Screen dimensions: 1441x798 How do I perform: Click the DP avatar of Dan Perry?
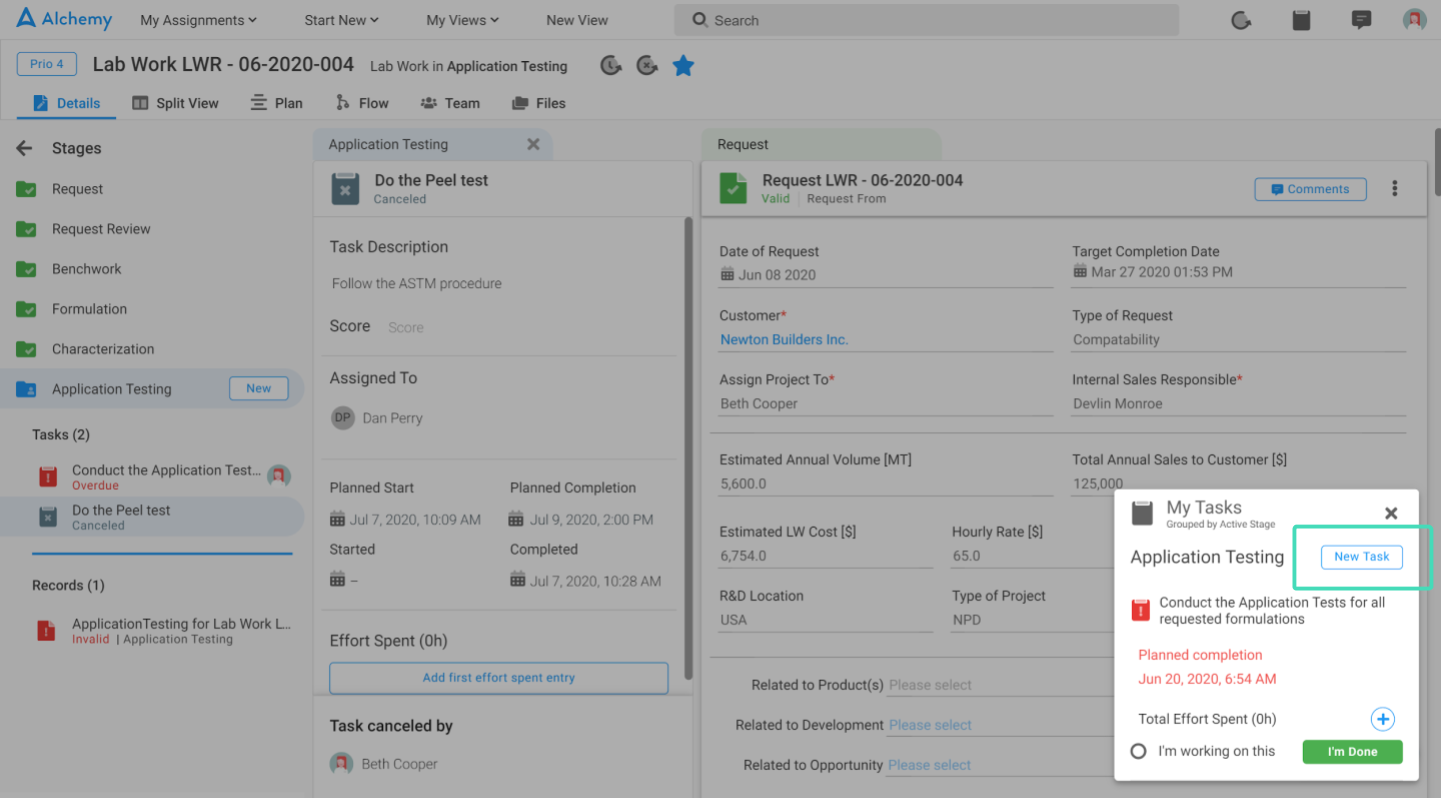pos(343,418)
